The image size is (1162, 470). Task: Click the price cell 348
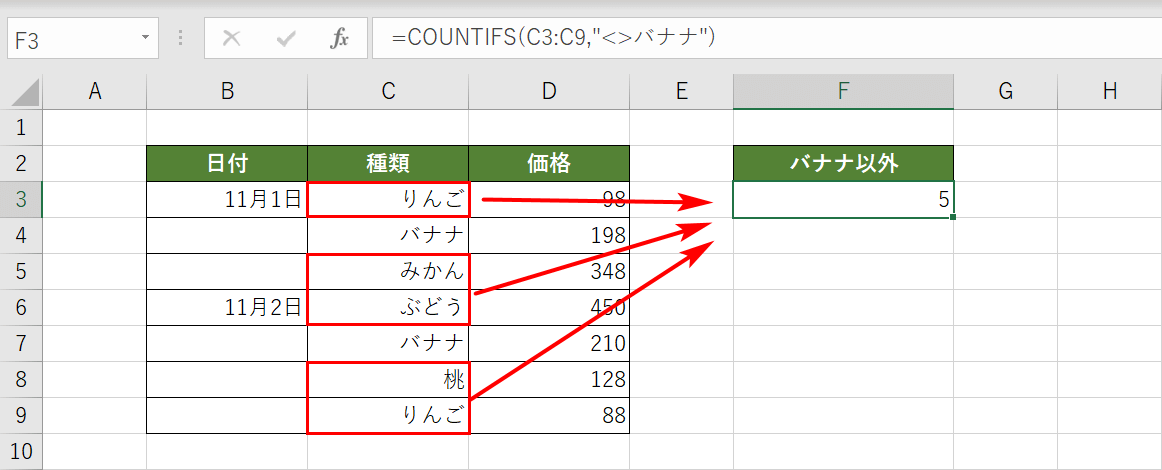(x=548, y=271)
